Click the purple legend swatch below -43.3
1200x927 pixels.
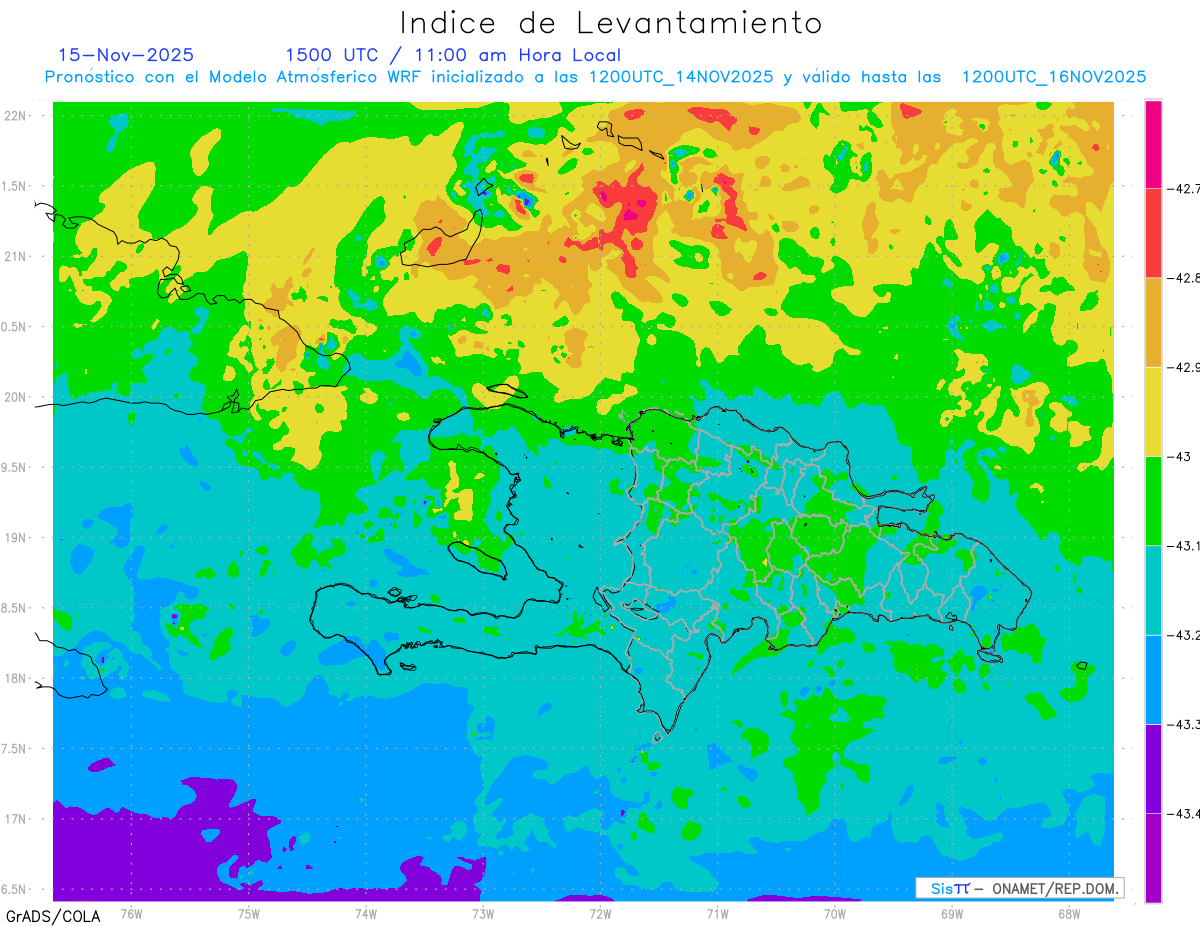pyautogui.click(x=1153, y=769)
